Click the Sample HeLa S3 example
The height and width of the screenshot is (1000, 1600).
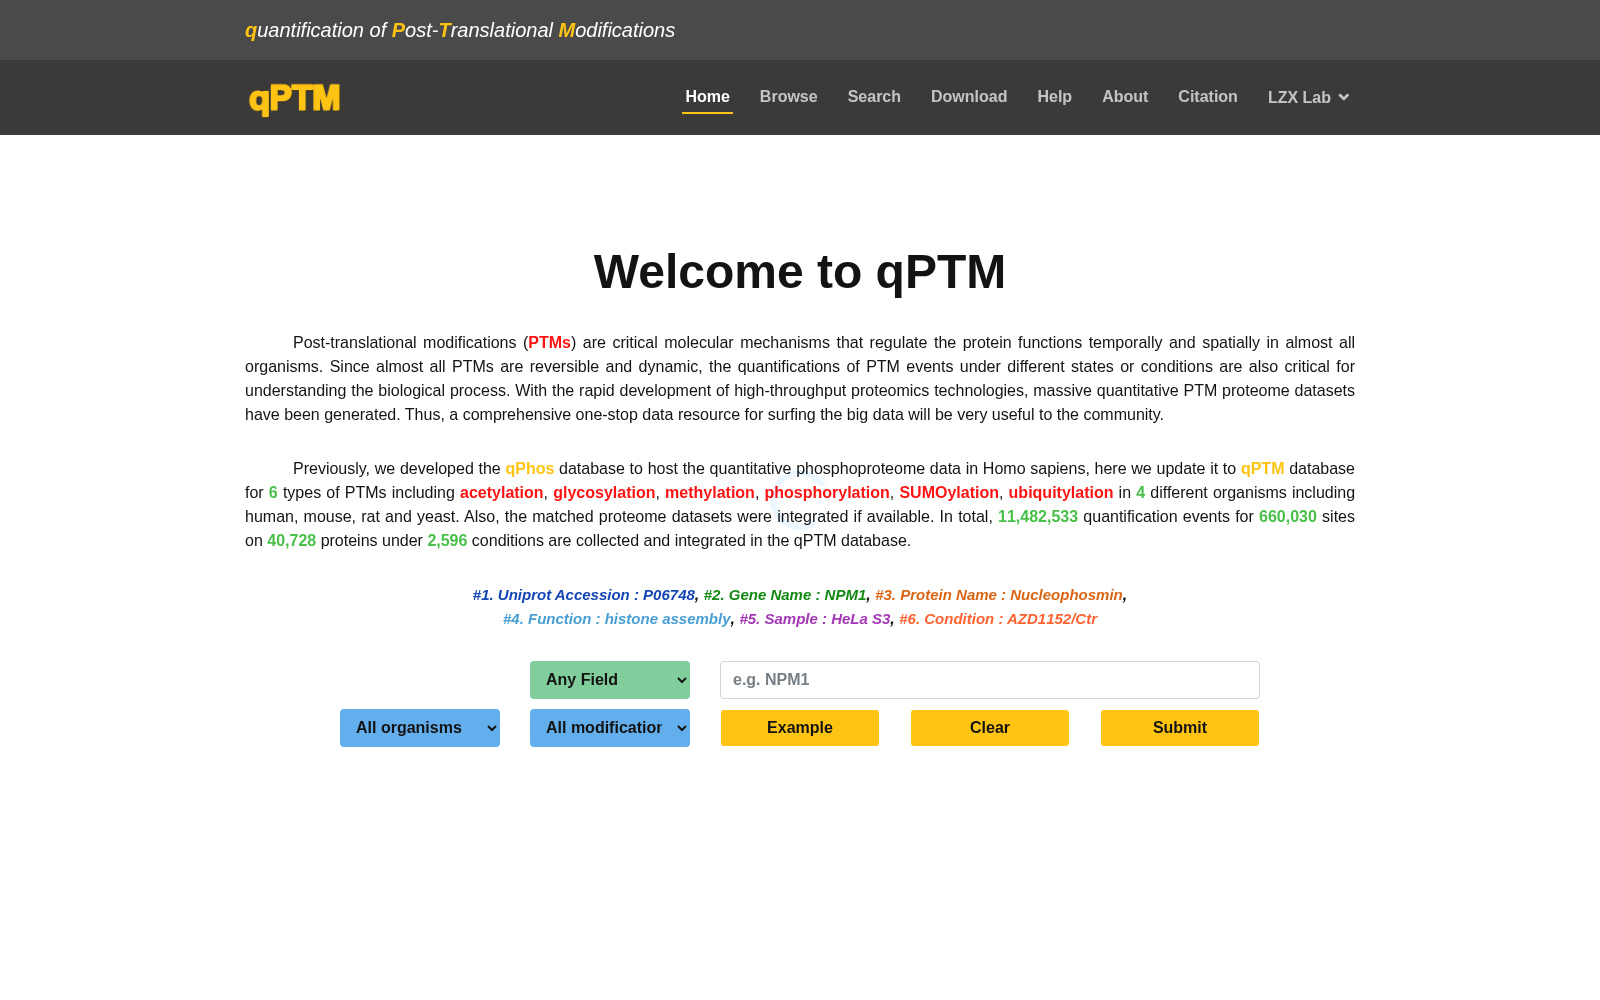[x=815, y=619]
